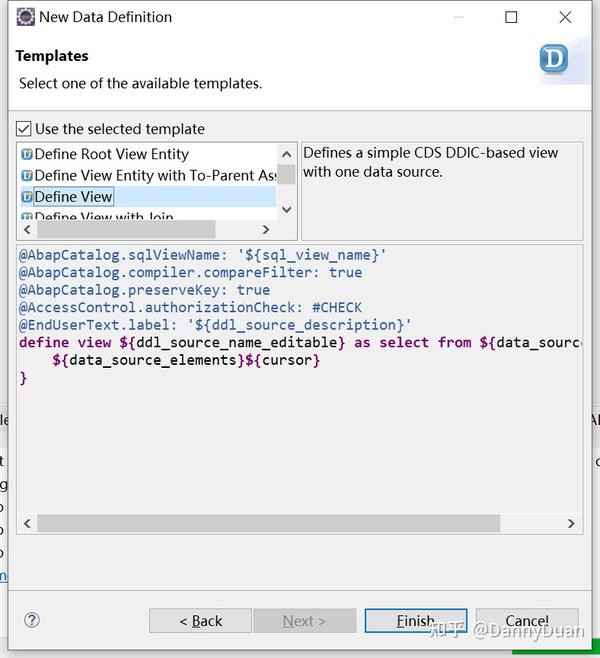Viewport: 600px width, 658px height.
Task: Click the Define Root View Entity icon
Action: 27,154
